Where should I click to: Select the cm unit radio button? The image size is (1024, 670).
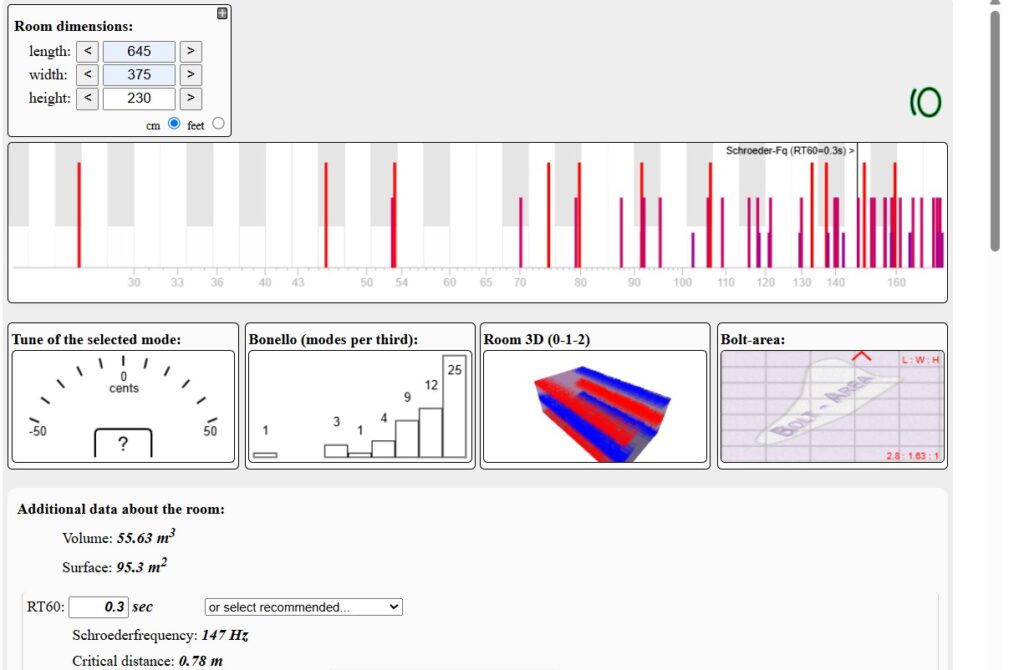point(174,123)
